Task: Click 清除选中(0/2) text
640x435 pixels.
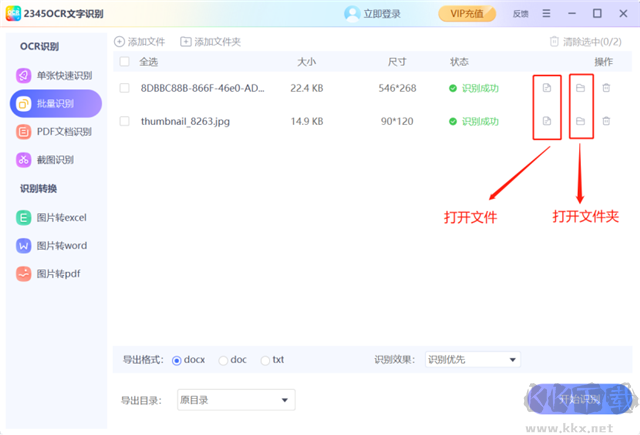Action: [x=592, y=42]
